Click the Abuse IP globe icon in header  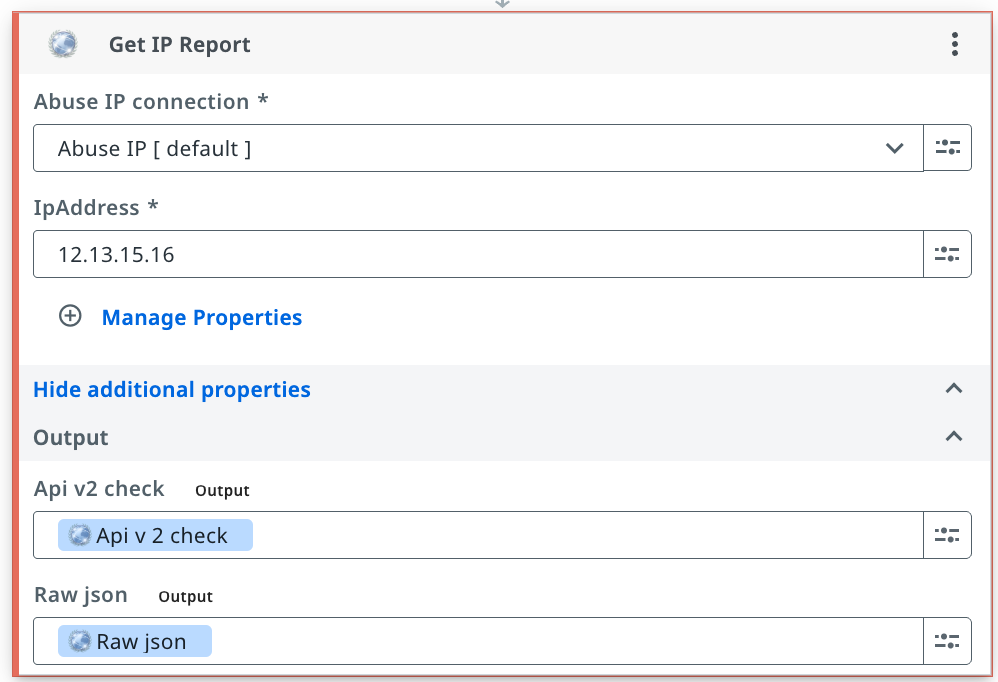point(63,45)
